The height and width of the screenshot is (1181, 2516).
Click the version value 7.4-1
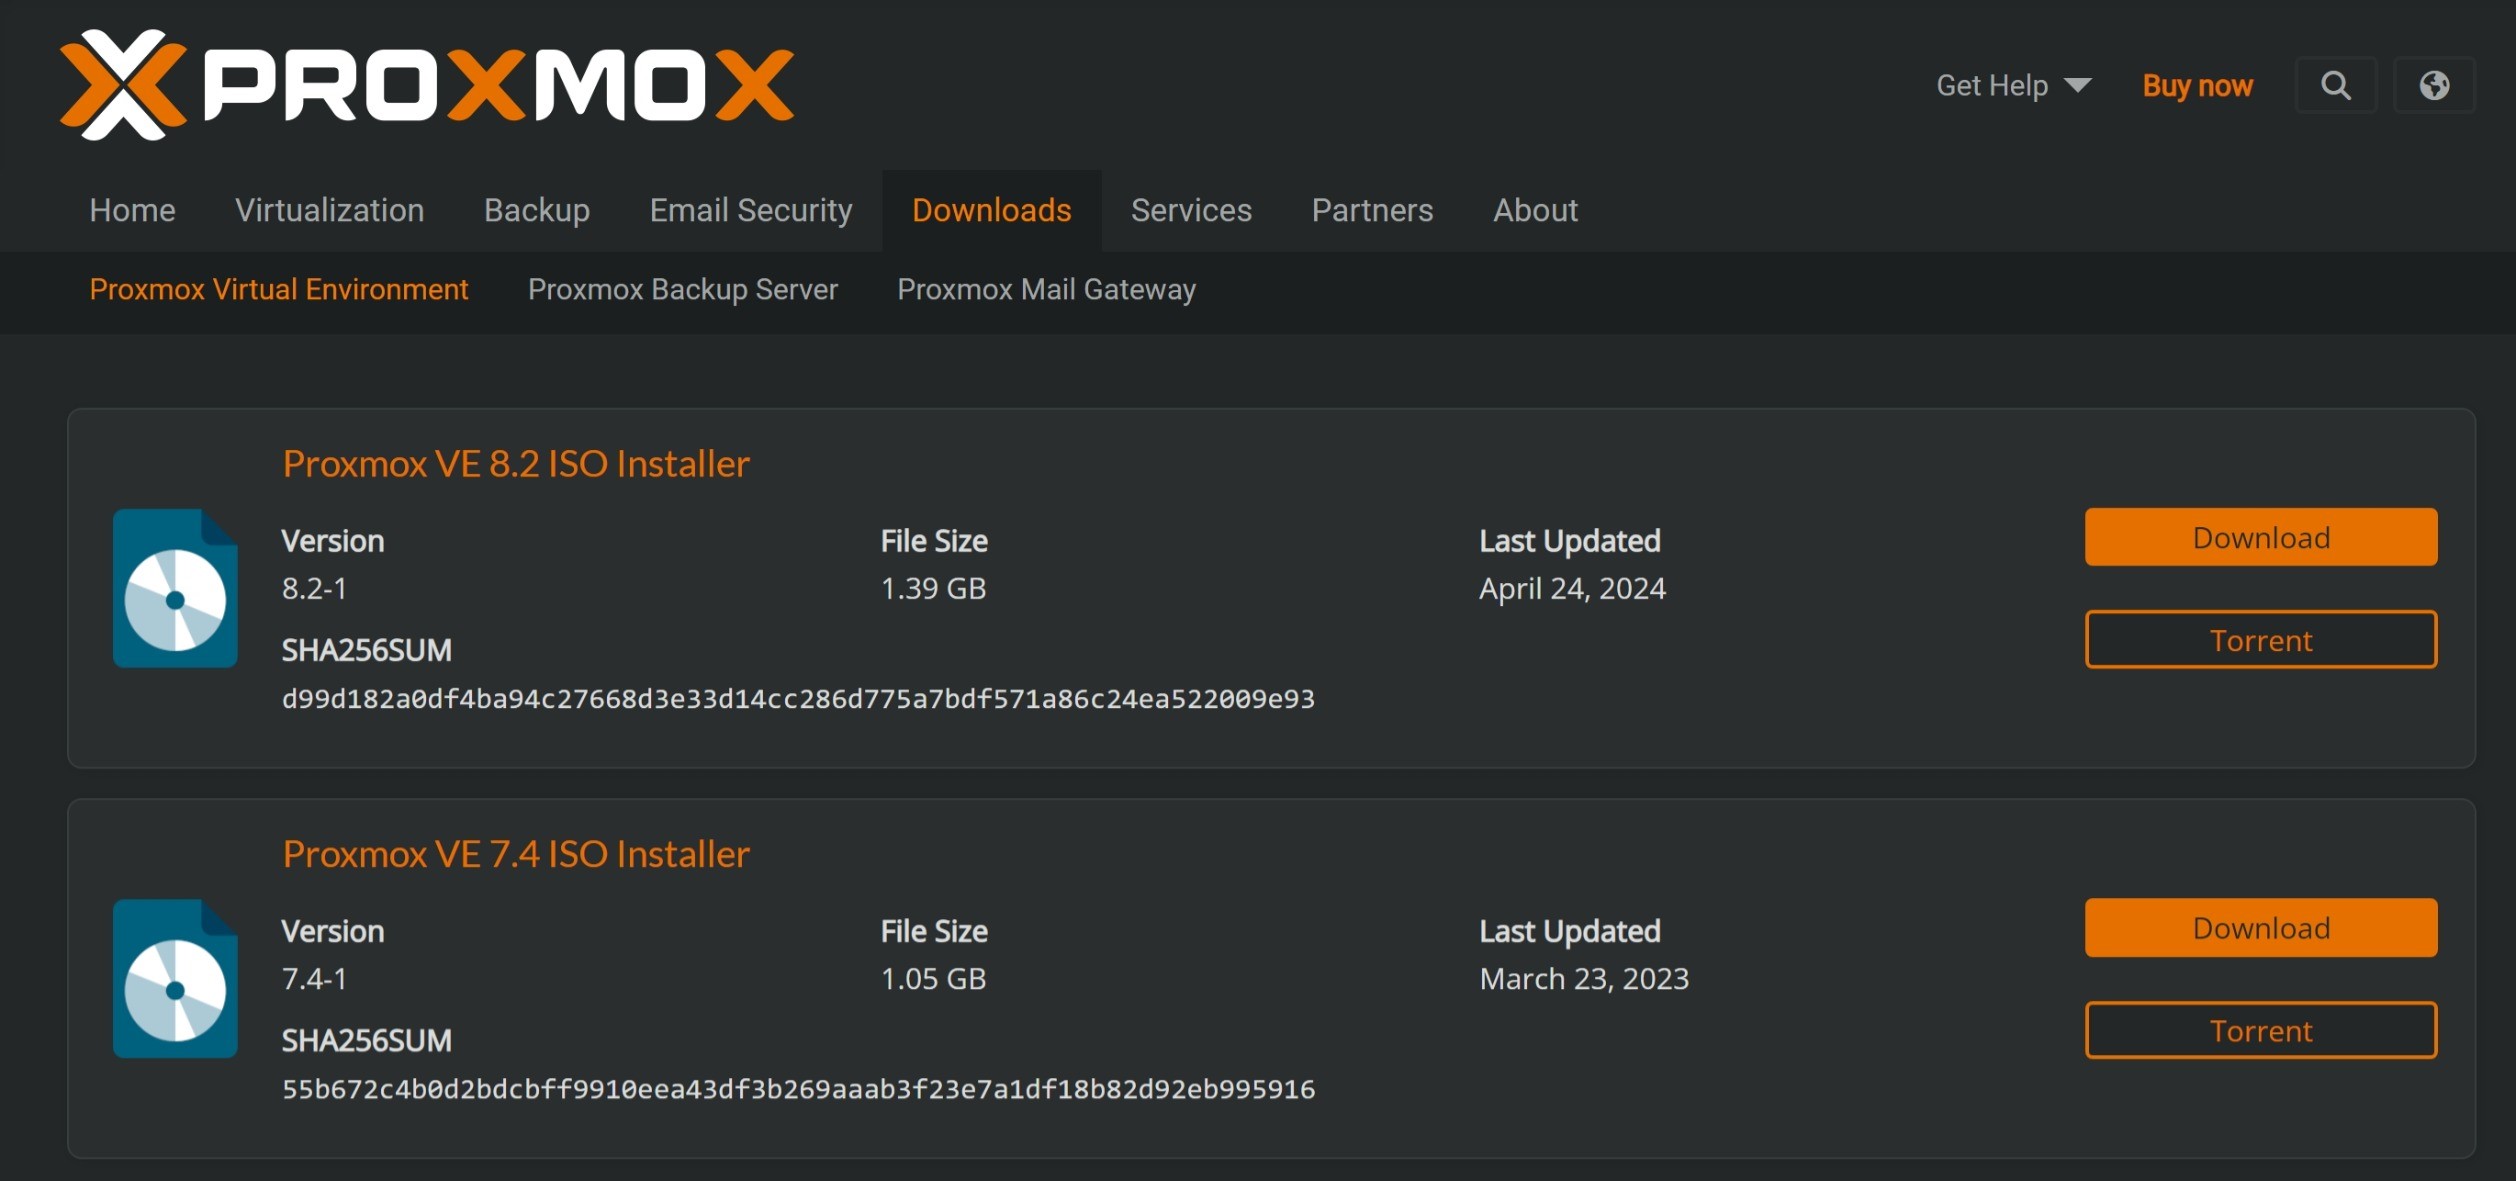point(314,978)
